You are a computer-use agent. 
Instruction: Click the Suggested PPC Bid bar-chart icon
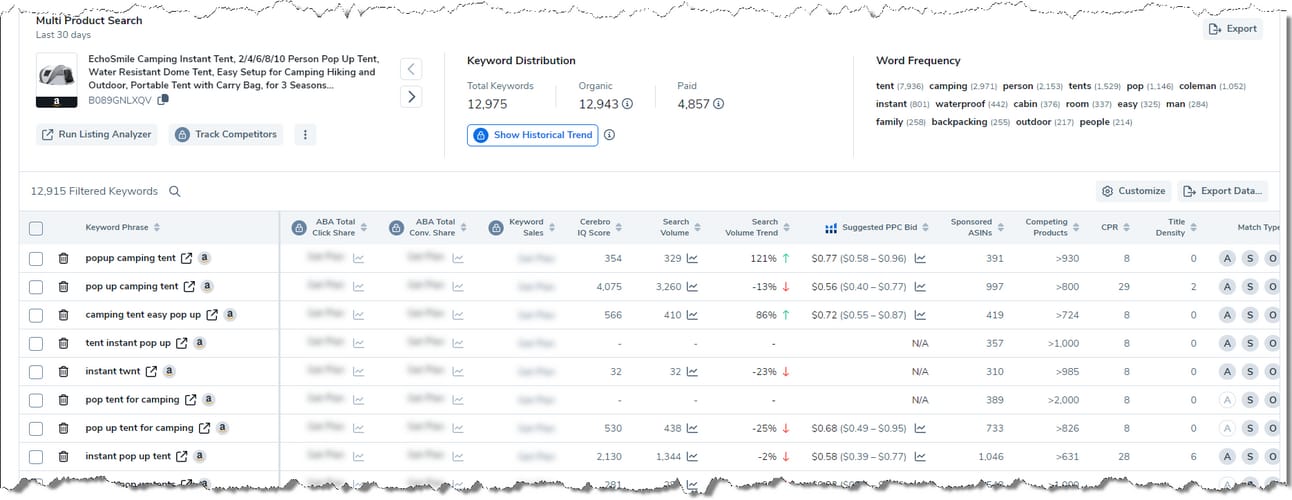click(x=831, y=228)
